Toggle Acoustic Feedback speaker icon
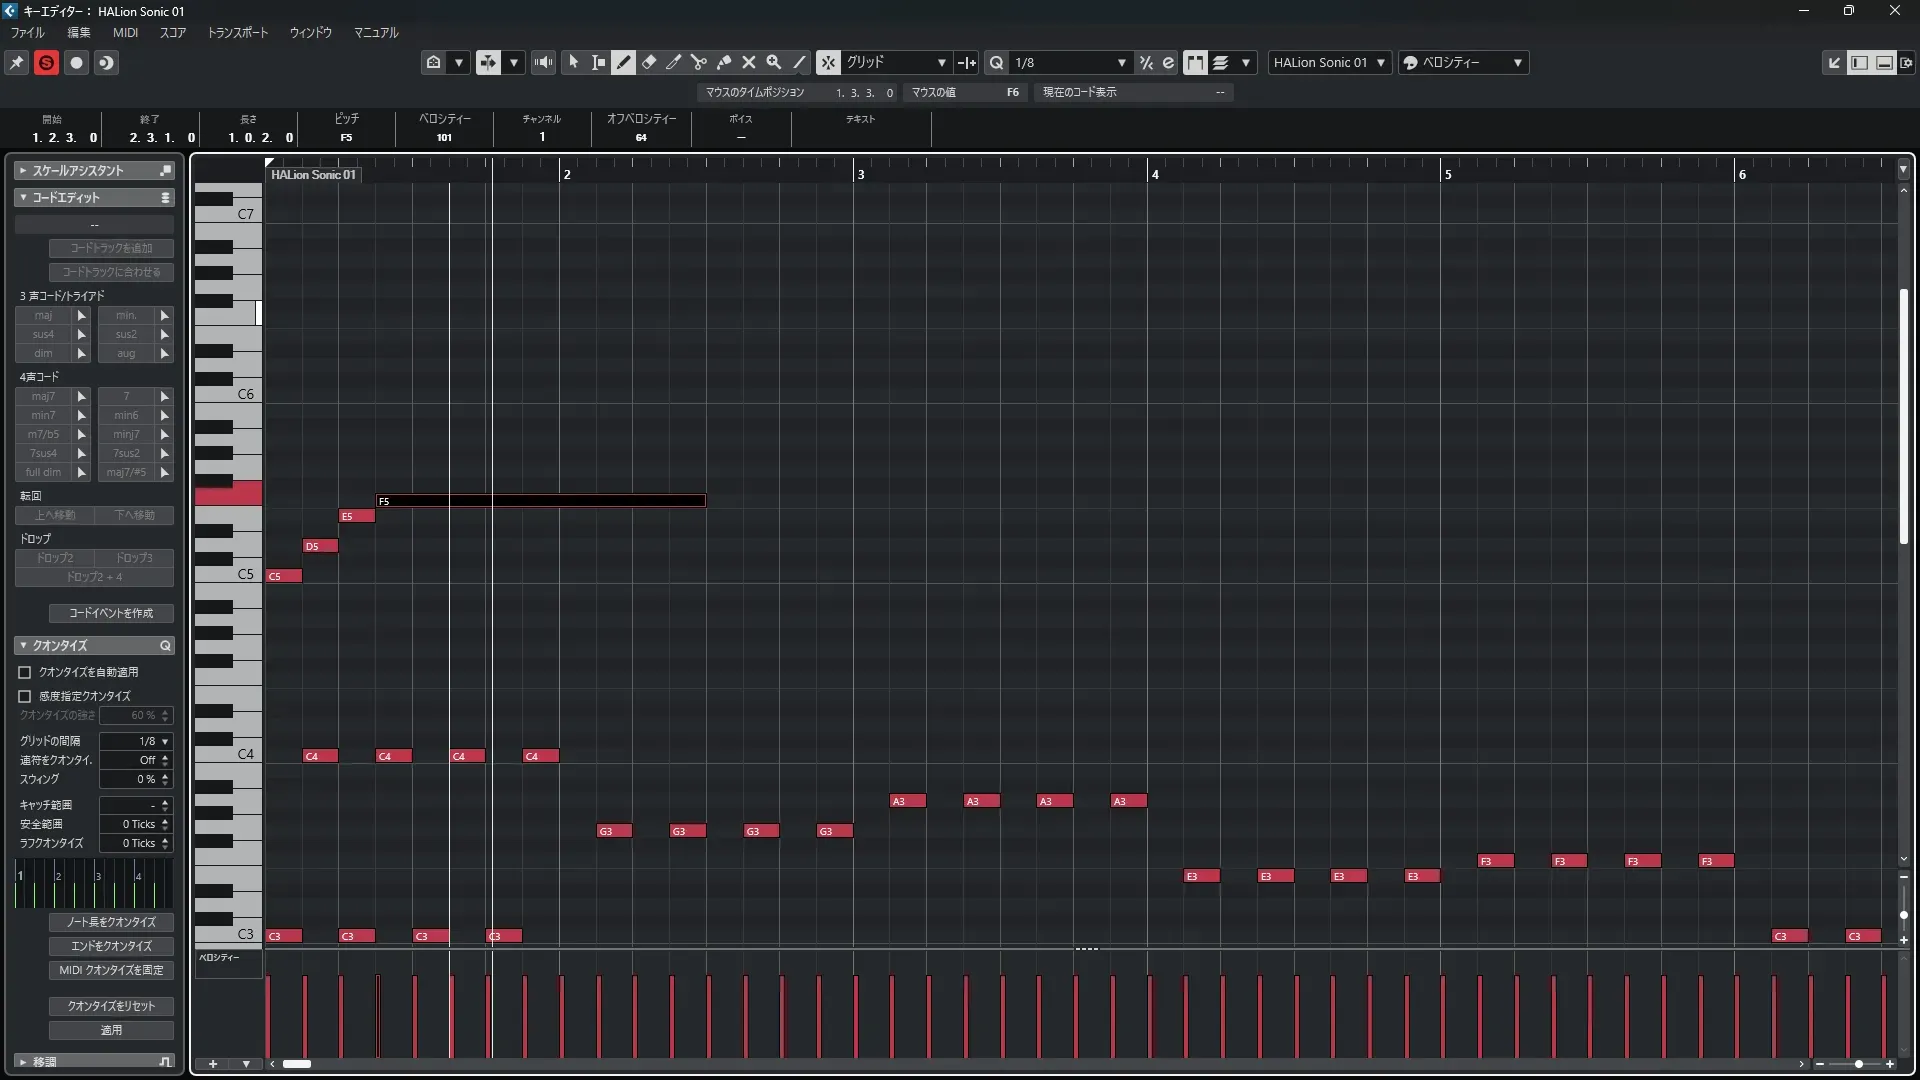This screenshot has width=1920, height=1080. point(543,62)
